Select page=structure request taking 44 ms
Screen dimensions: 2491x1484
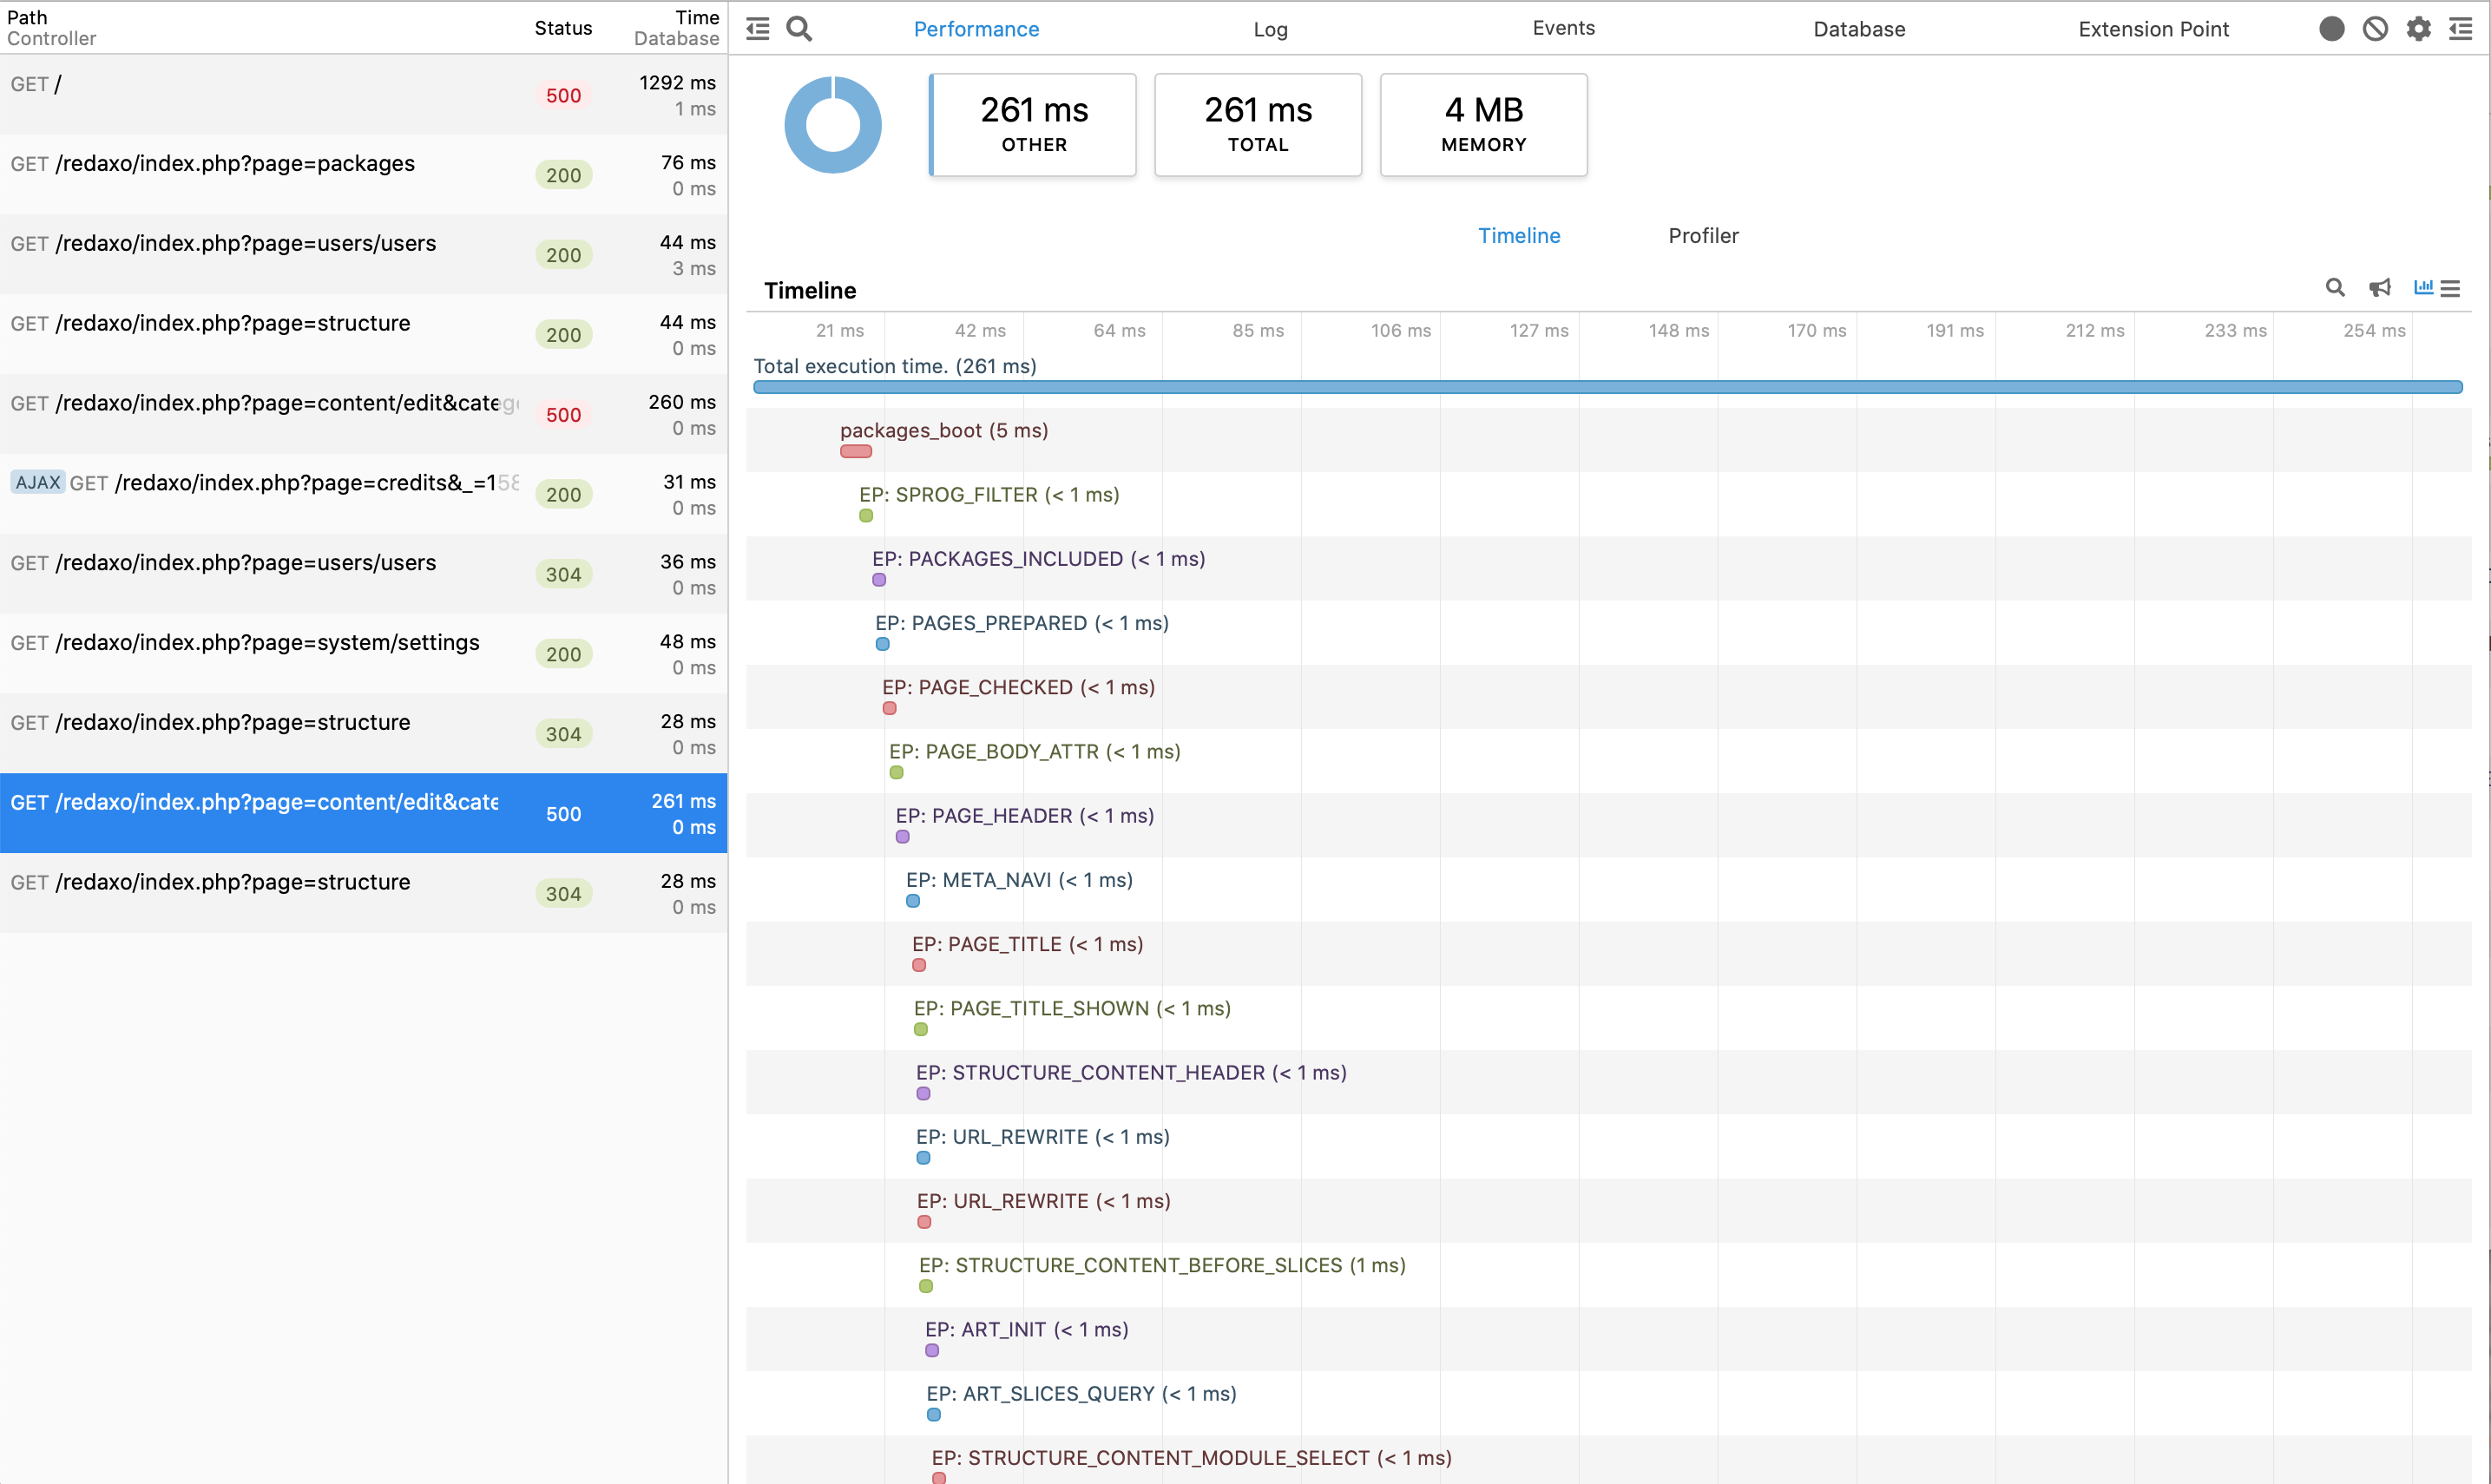pos(364,335)
